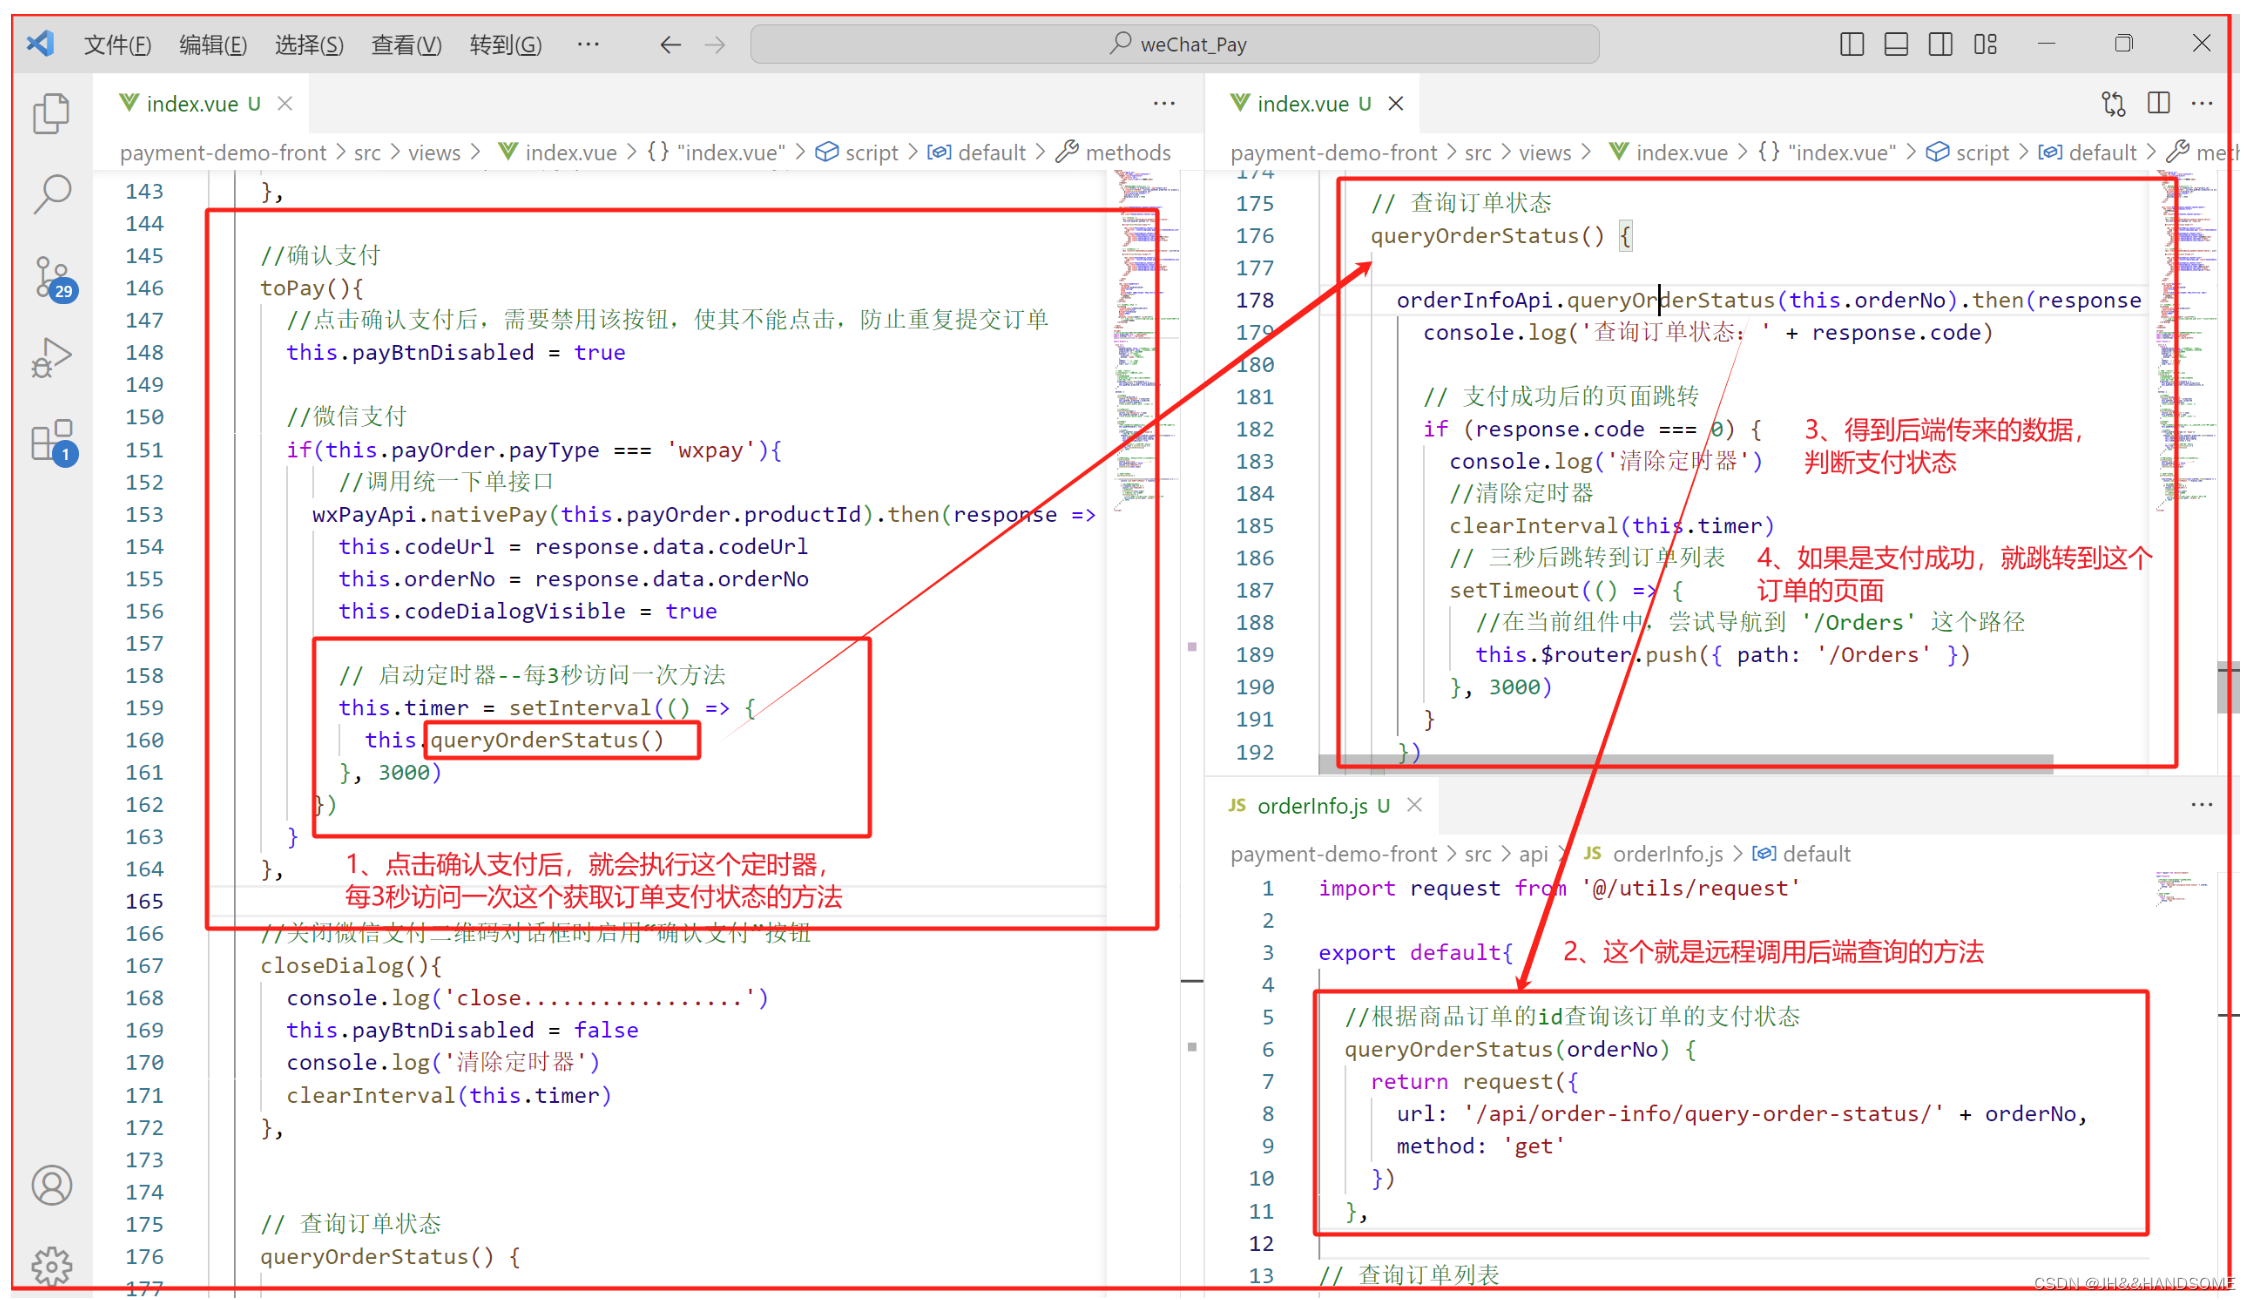Open the Run and Debug view
The image size is (2251, 1300).
[x=51, y=358]
